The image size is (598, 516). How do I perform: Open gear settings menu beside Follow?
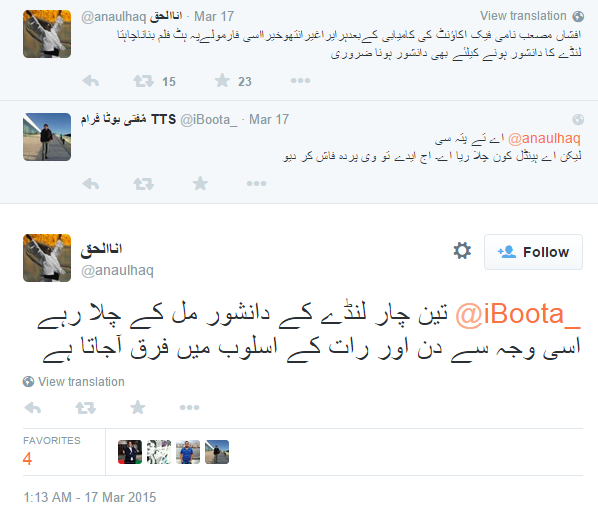(x=462, y=251)
